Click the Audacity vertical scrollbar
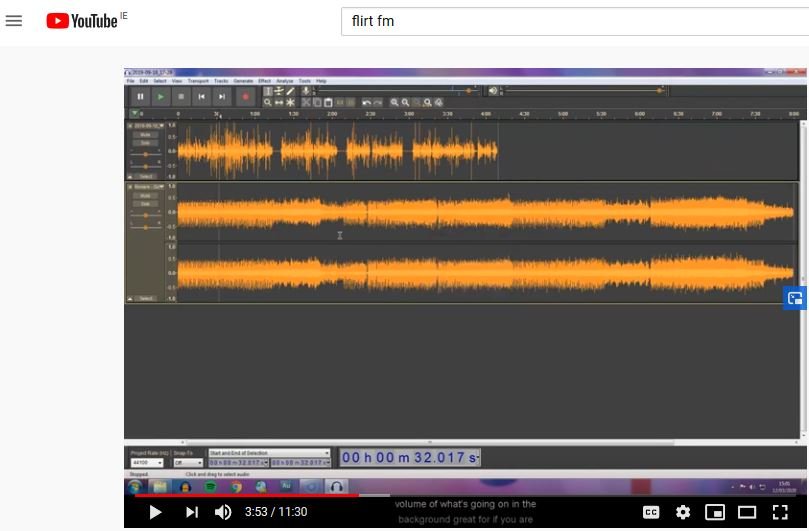This screenshot has height=531, width=809. click(x=803, y=279)
